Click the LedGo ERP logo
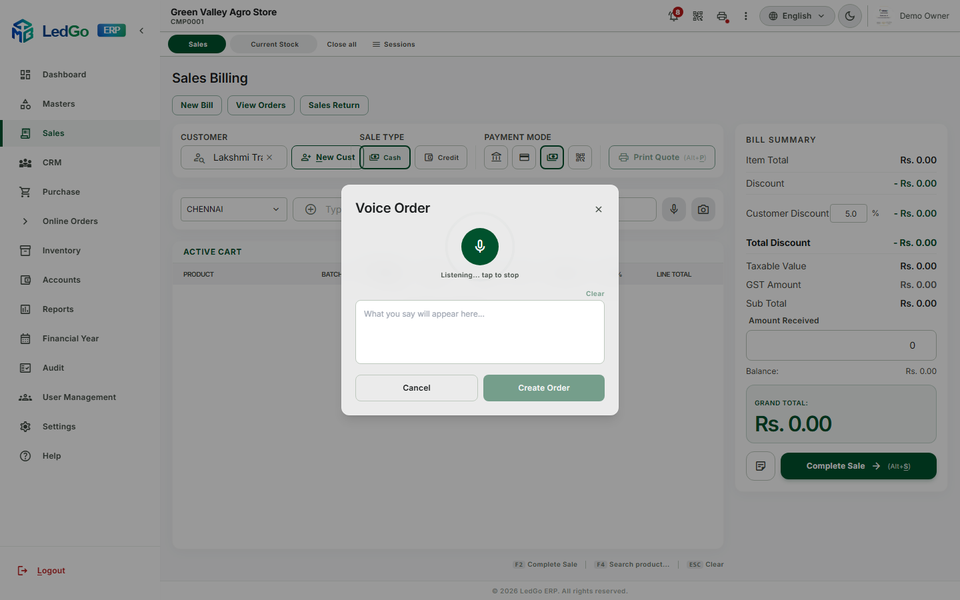 (68, 31)
